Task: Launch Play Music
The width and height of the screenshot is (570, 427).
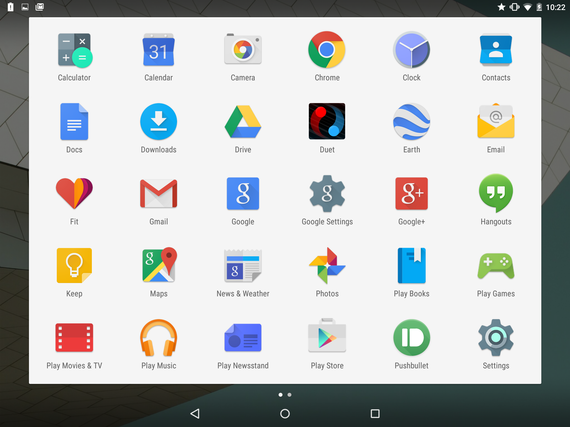Action: tap(158, 338)
